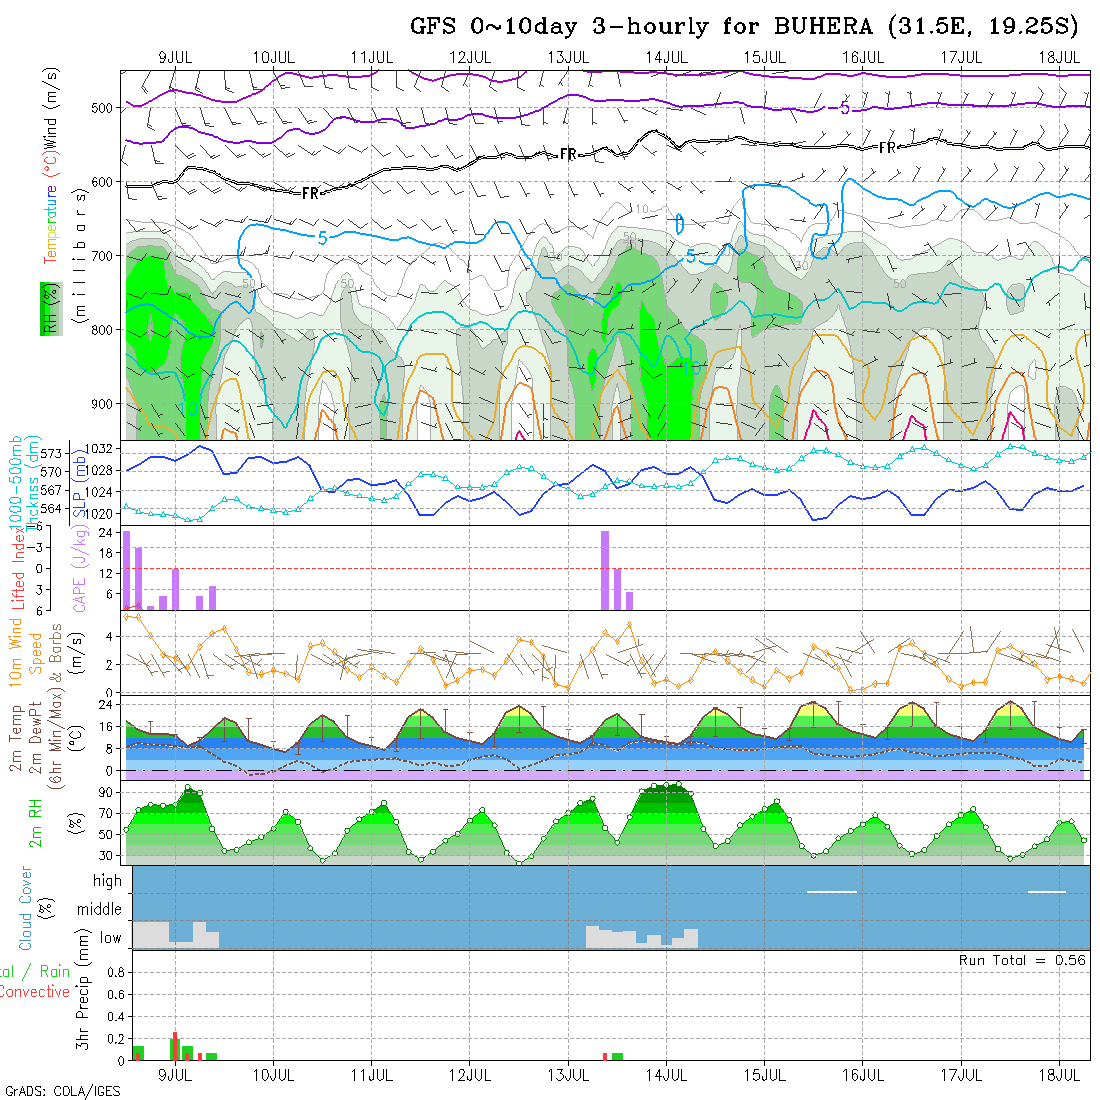Click the GFS BUHERA chart title
The image size is (1100, 1100).
(x=744, y=27)
